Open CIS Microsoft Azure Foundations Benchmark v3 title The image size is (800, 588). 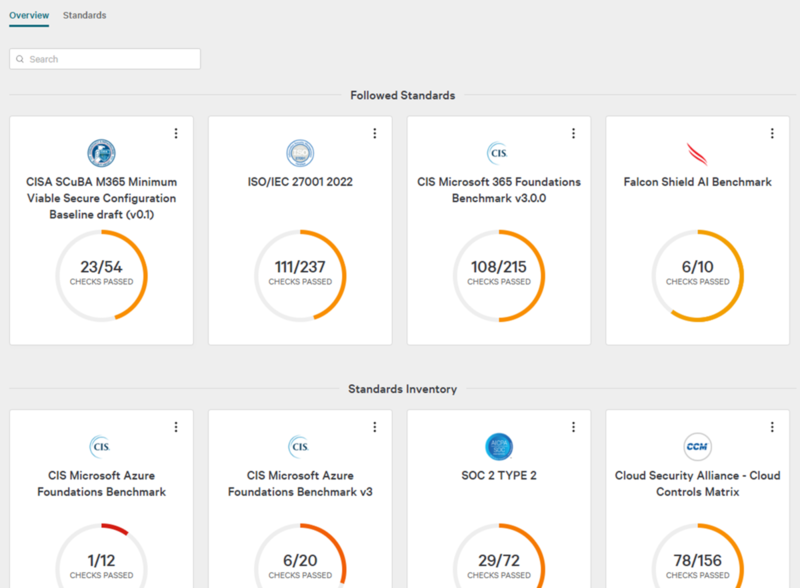[300, 483]
